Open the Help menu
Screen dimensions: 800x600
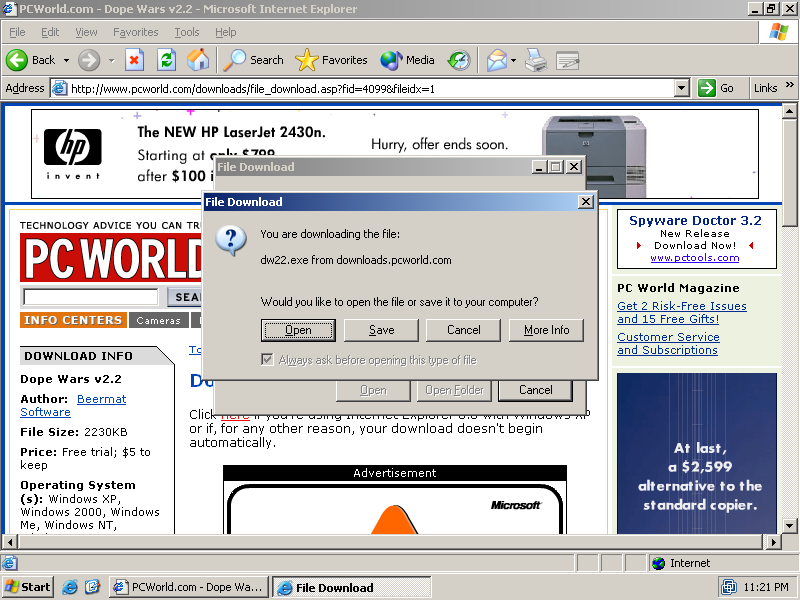226,32
